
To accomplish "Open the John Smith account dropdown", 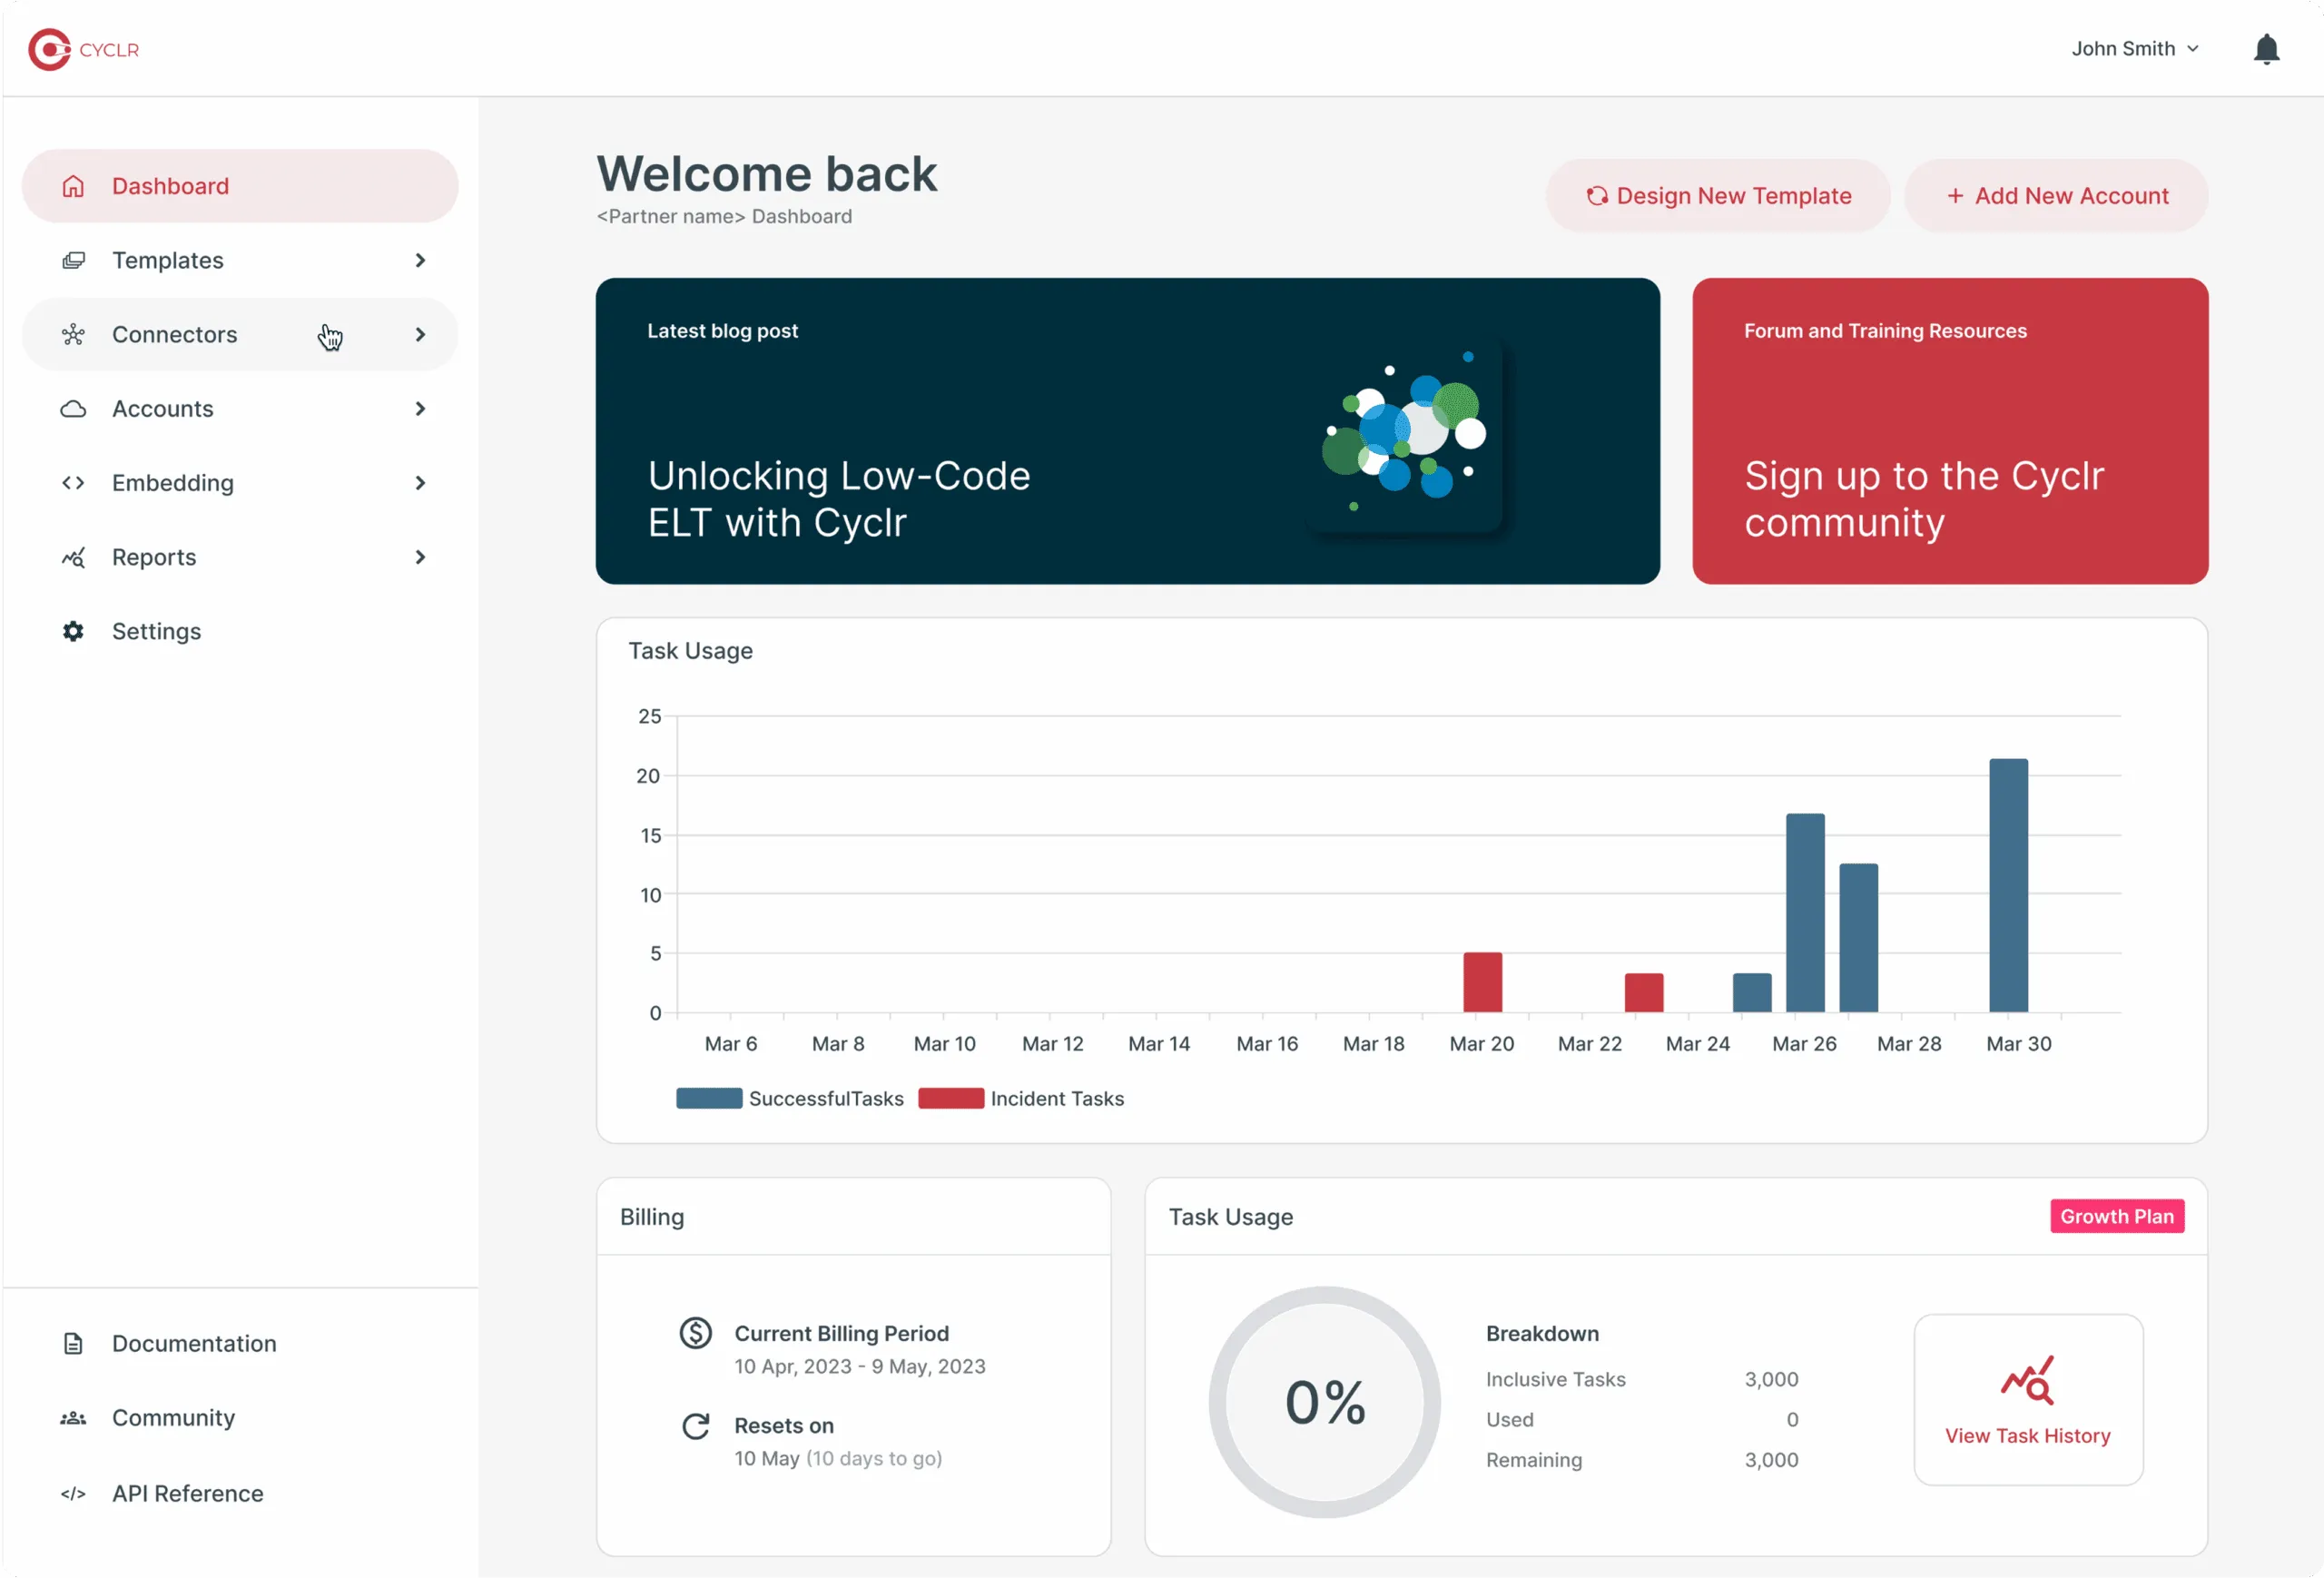I will (2135, 48).
